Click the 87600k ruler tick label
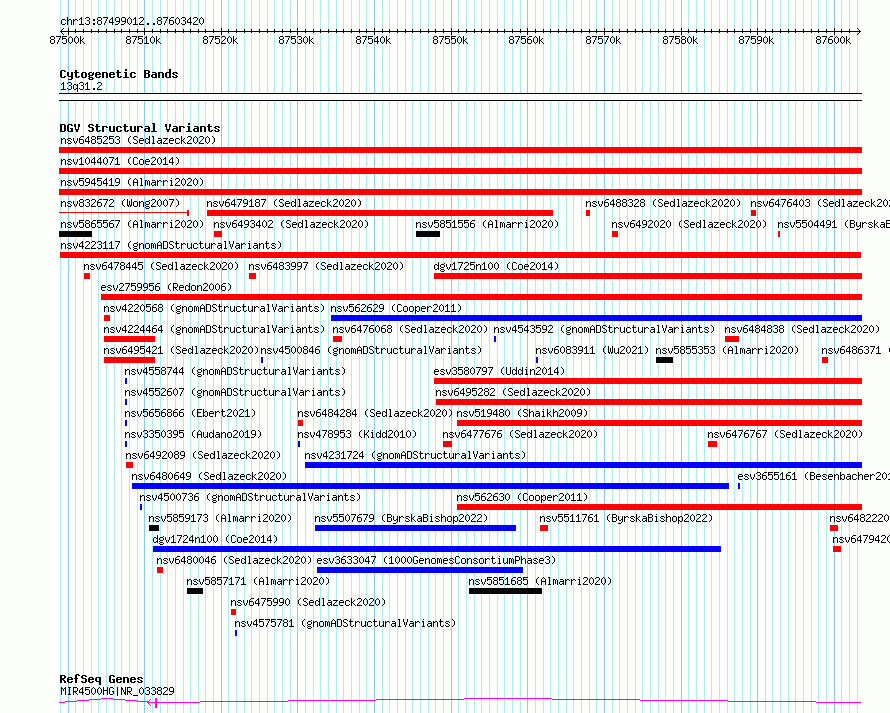Screen dimensions: 890x713 [x=833, y=40]
